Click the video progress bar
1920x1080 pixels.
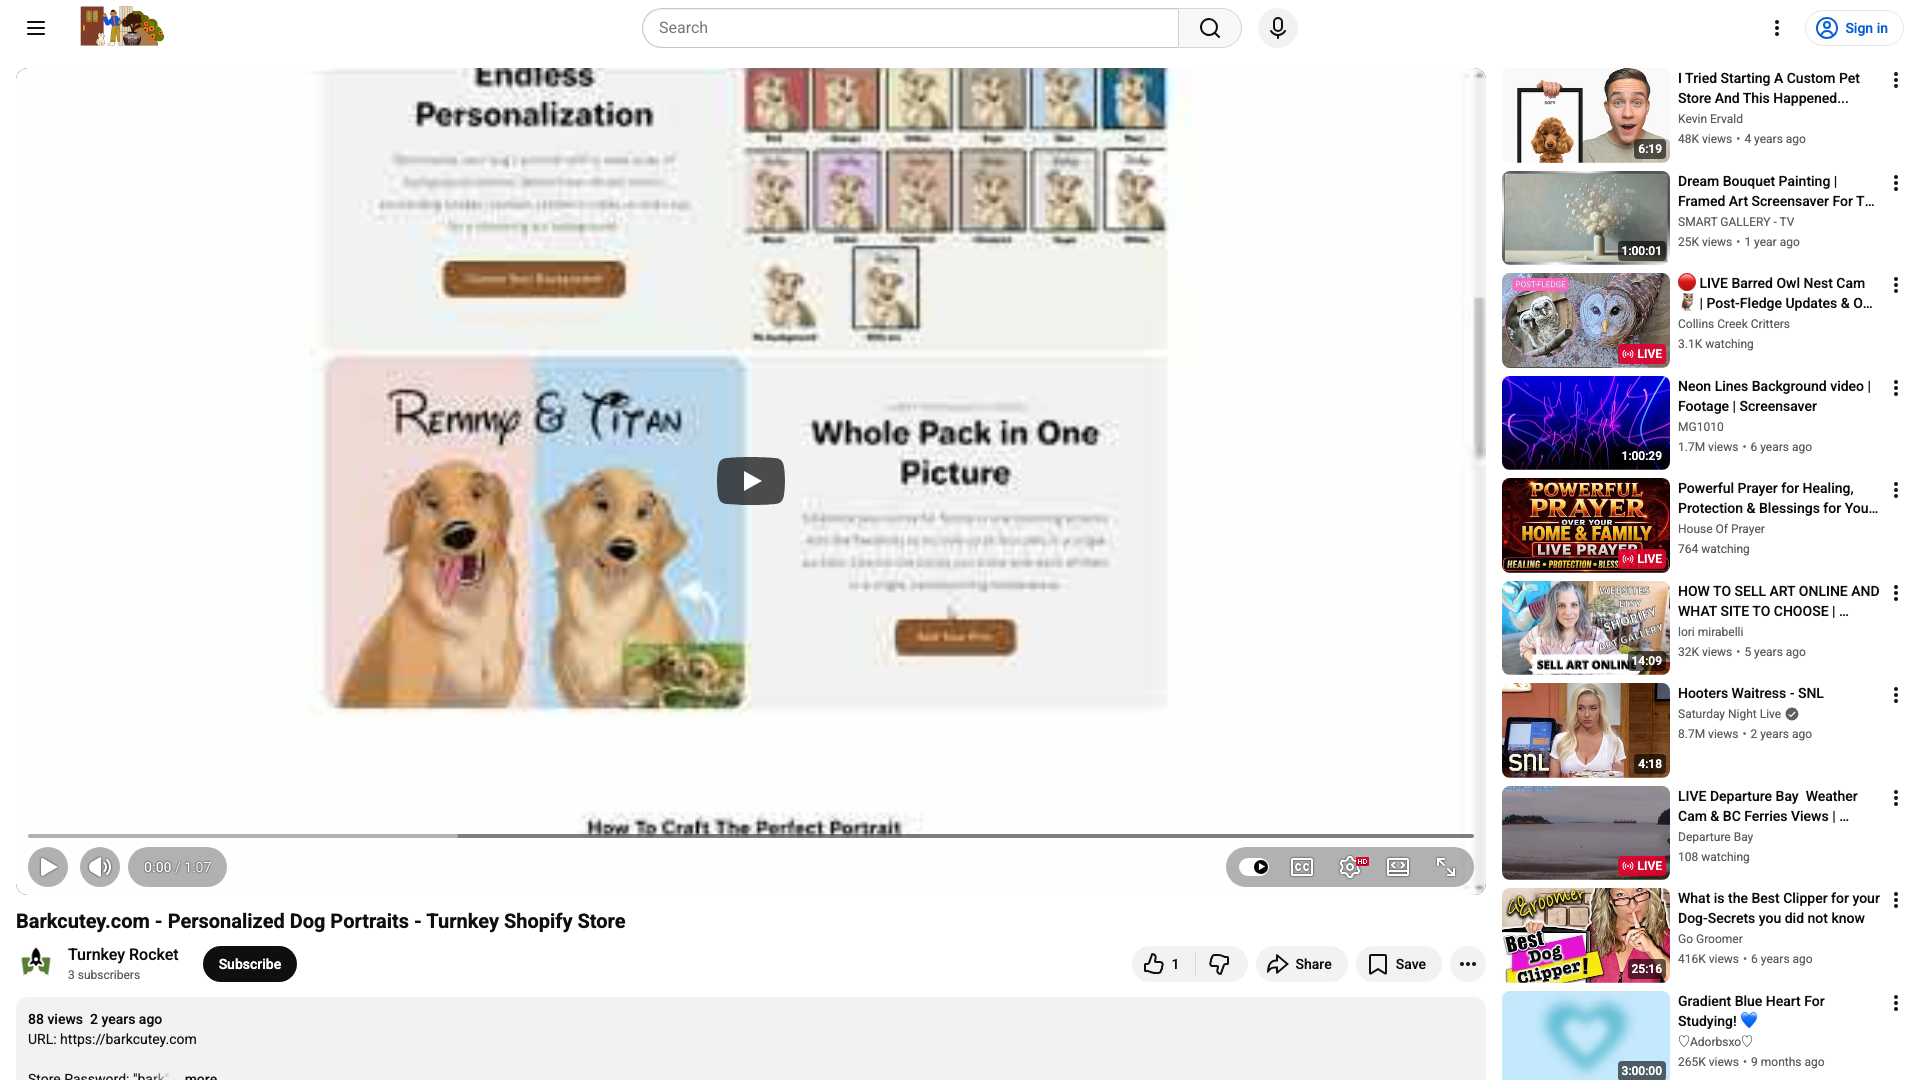(751, 835)
